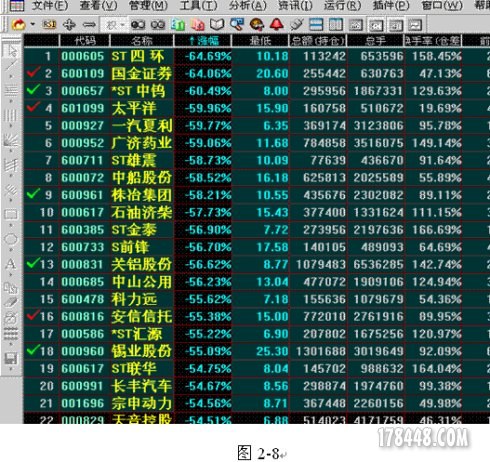490x462 pixels.
Task: Click the red alarm bell icon
Action: tap(276, 24)
